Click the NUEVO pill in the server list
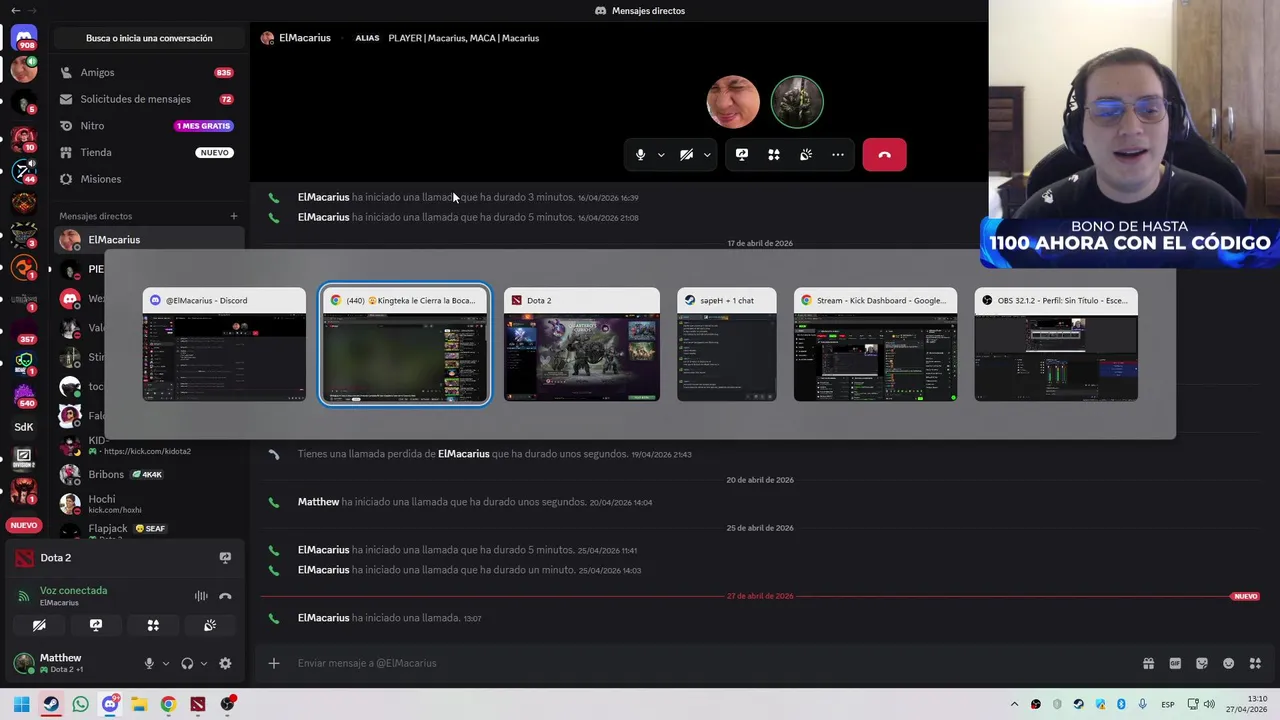This screenshot has width=1280, height=720. [x=24, y=525]
